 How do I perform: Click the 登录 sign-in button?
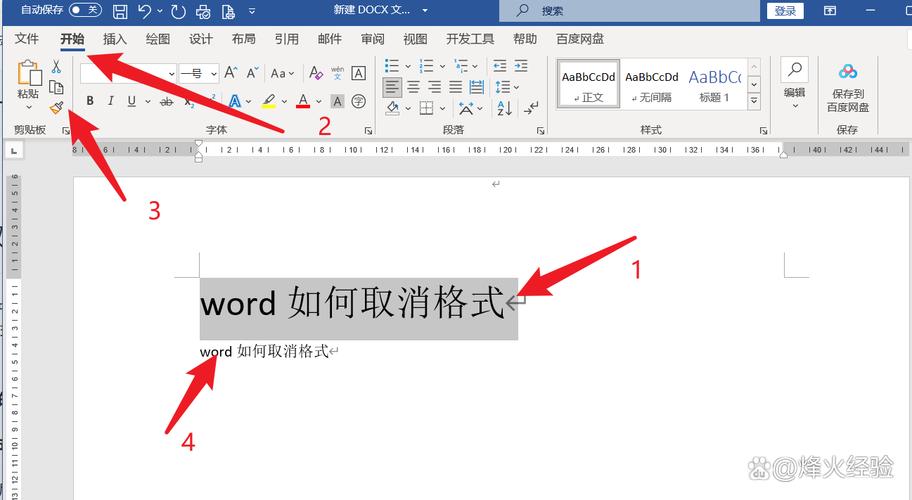785,10
